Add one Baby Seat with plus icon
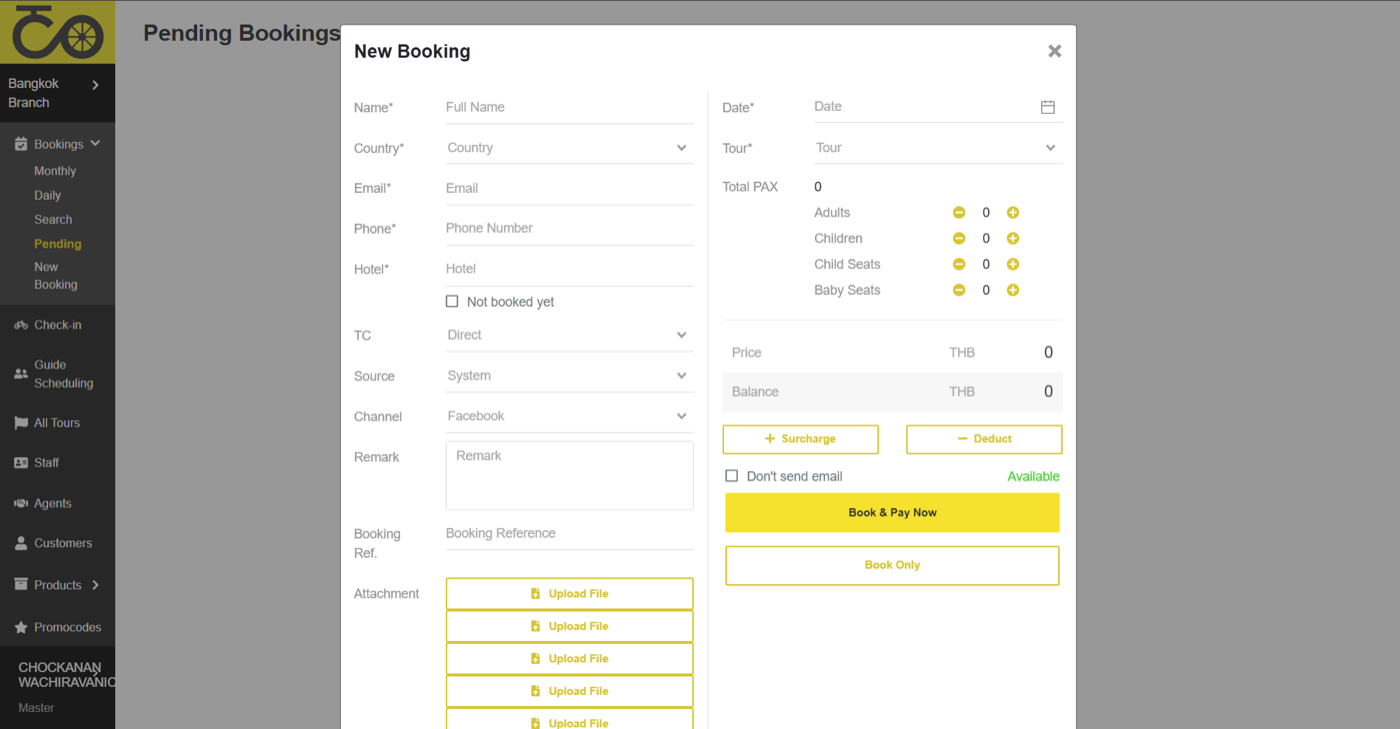 click(1013, 290)
